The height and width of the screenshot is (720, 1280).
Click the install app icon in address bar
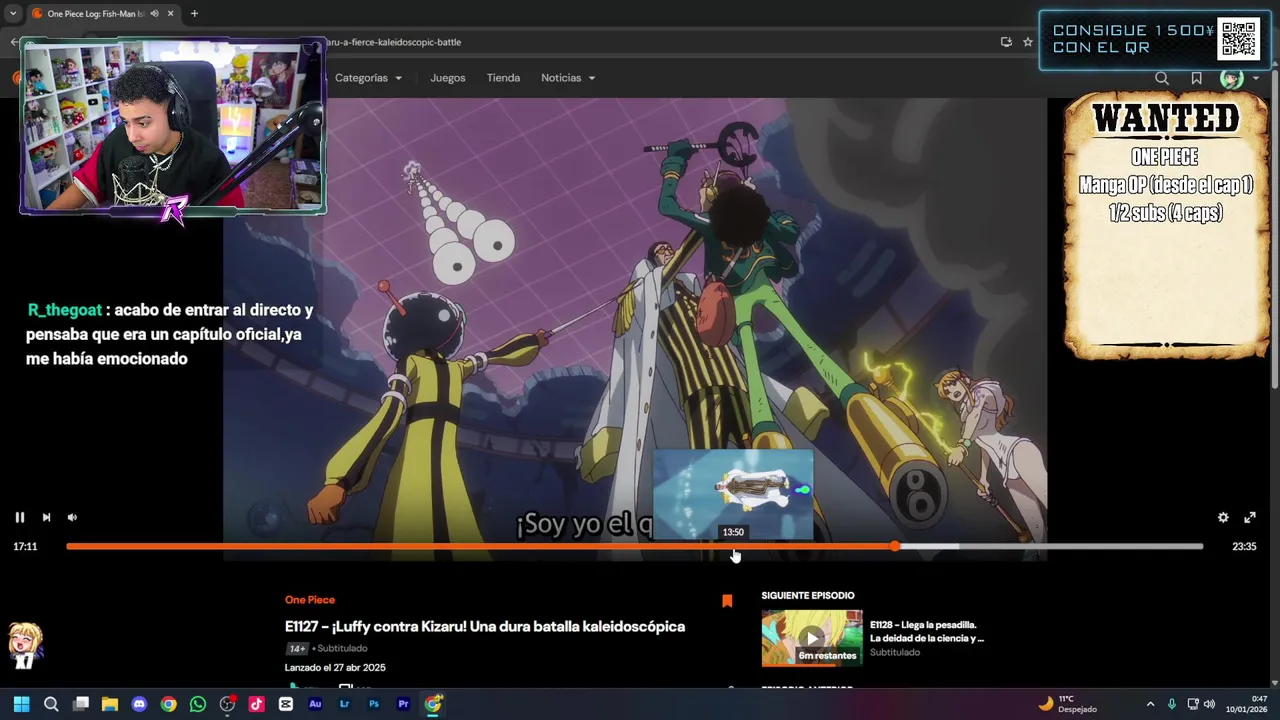[1006, 42]
